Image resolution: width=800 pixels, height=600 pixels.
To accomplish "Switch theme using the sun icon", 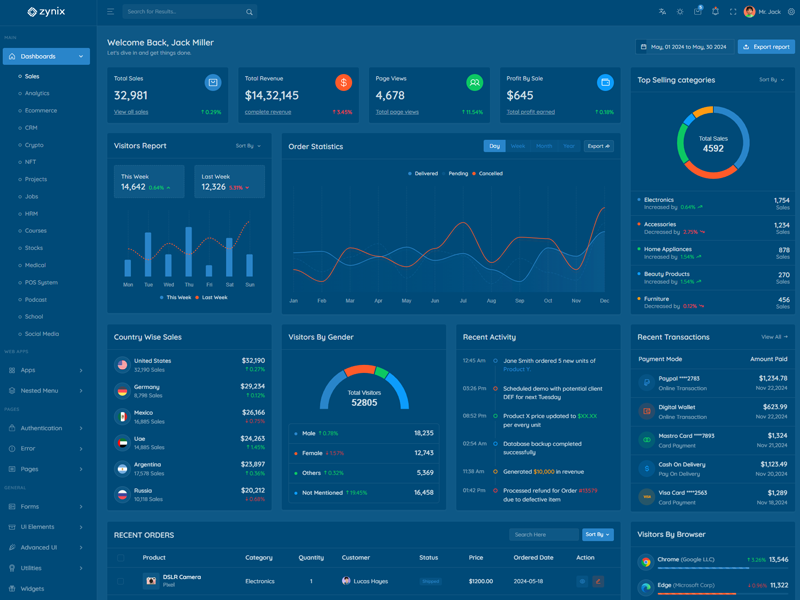I will [x=680, y=12].
